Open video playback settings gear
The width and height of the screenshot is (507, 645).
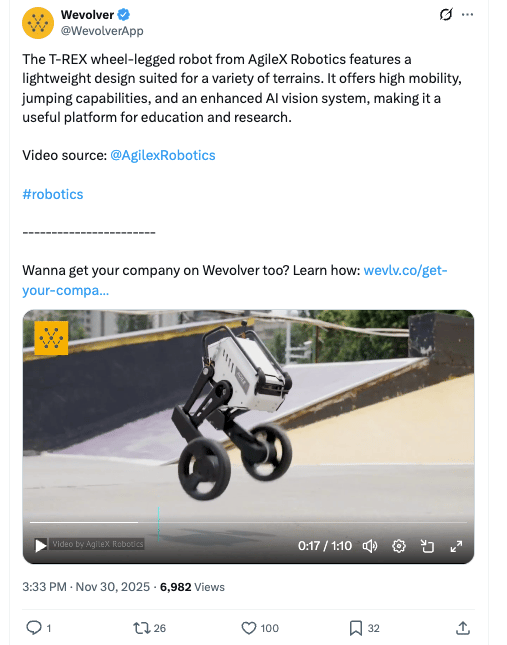[x=399, y=546]
